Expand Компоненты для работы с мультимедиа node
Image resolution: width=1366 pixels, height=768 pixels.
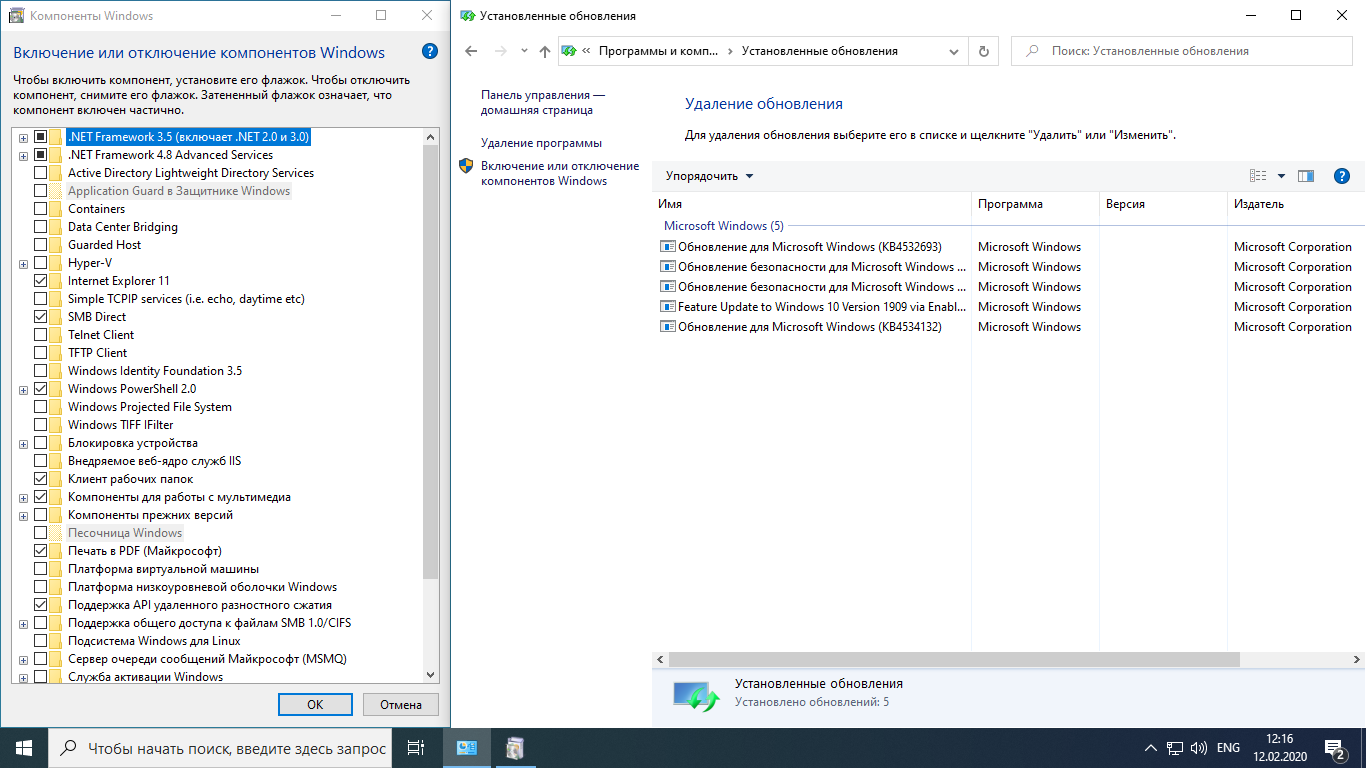[x=23, y=497]
